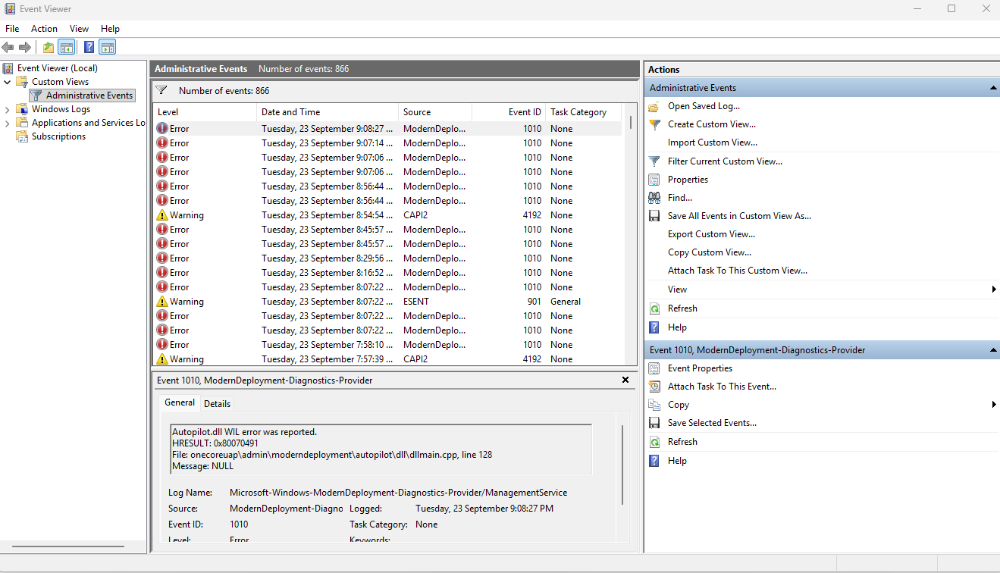Image resolution: width=1000 pixels, height=573 pixels.
Task: Click the blue Help toolbar icon
Action: click(x=89, y=47)
